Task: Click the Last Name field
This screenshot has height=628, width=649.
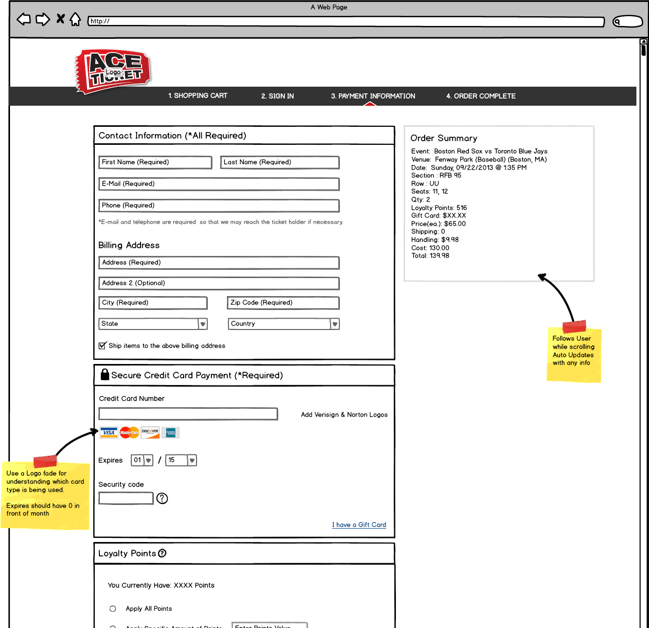Action: (280, 162)
